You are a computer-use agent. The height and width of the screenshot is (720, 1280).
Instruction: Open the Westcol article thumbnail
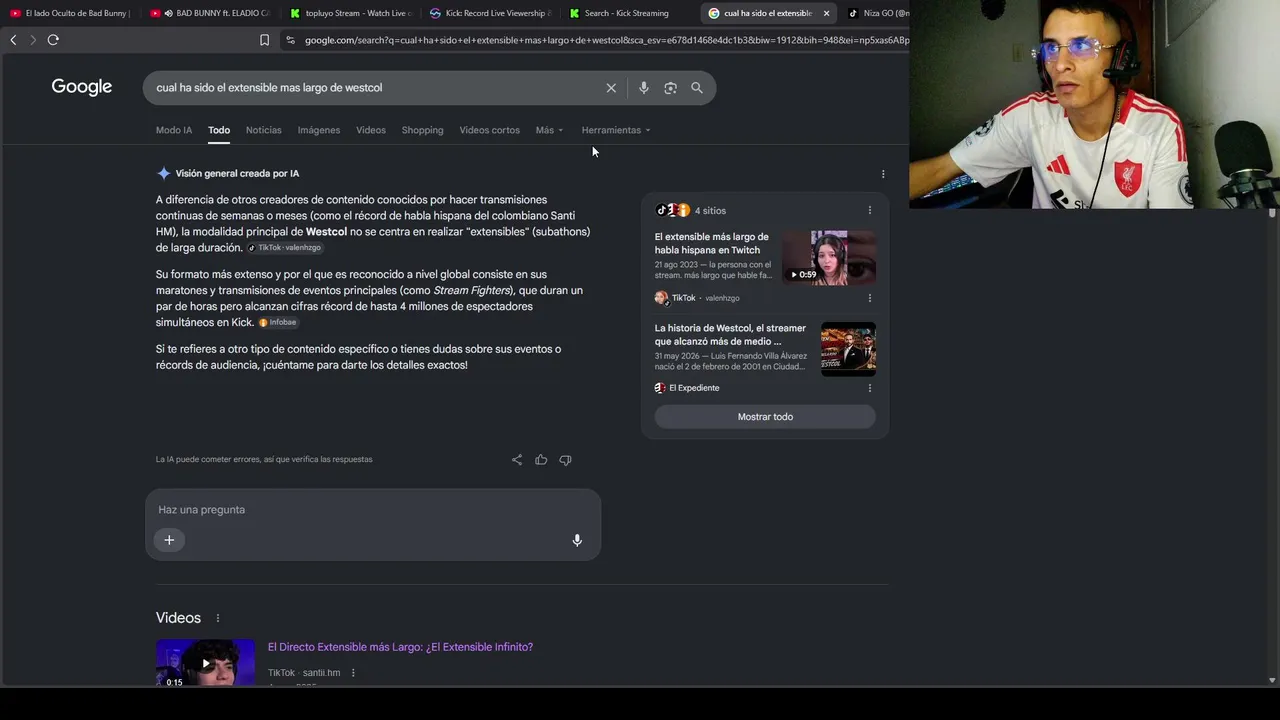pyautogui.click(x=848, y=349)
